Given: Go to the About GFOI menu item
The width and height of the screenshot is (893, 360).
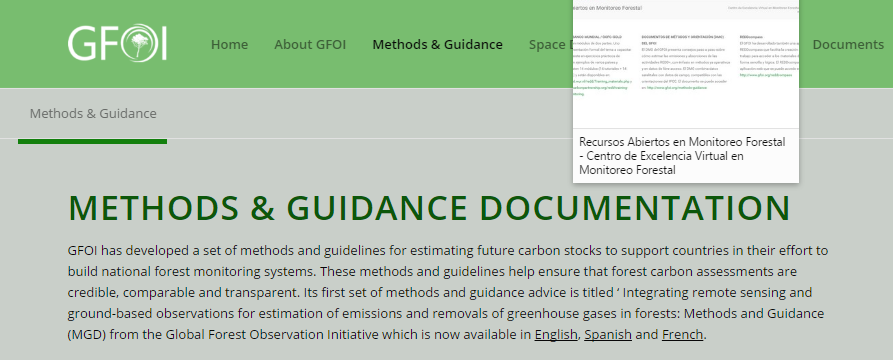Looking at the screenshot, I should tap(310, 44).
